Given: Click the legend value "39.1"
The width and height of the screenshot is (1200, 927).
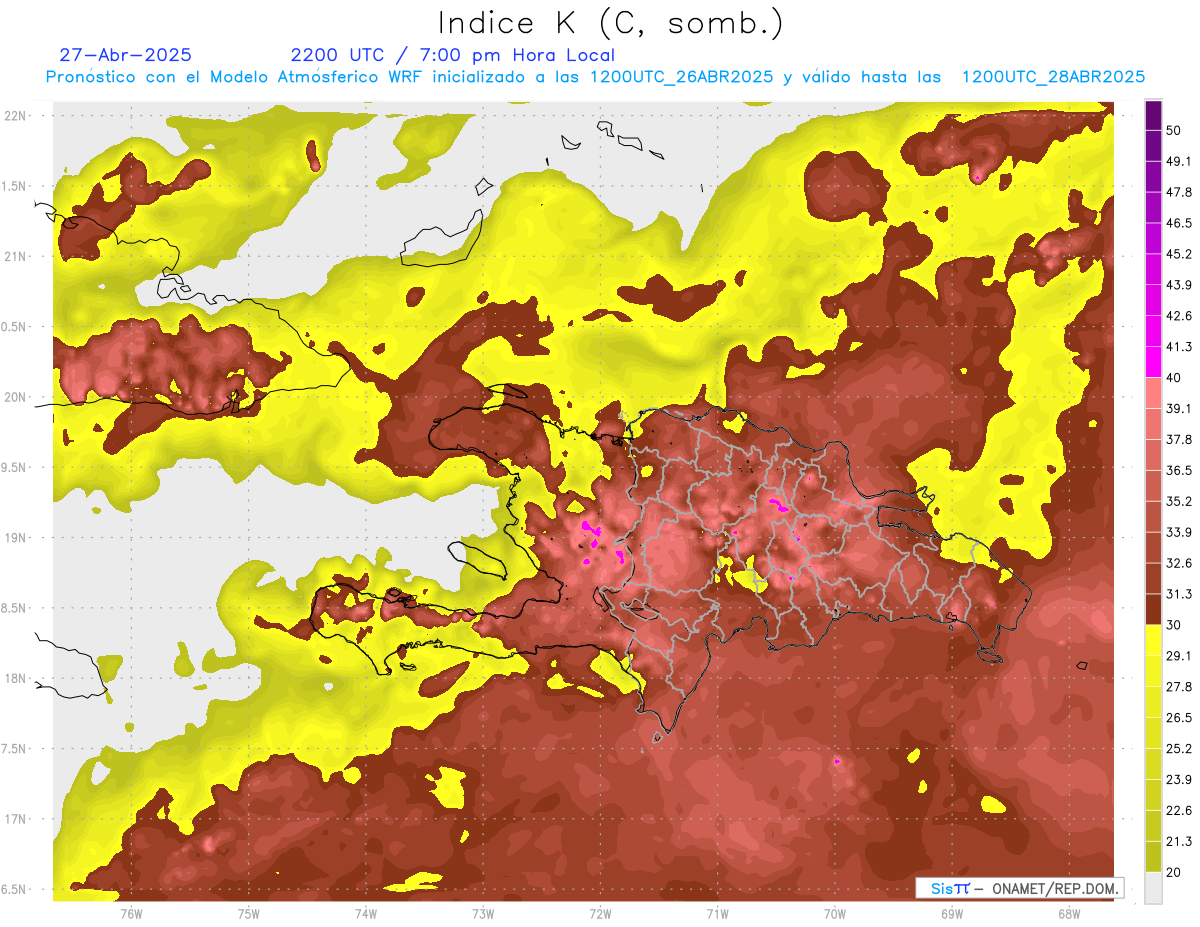Looking at the screenshot, I should click(1179, 408).
